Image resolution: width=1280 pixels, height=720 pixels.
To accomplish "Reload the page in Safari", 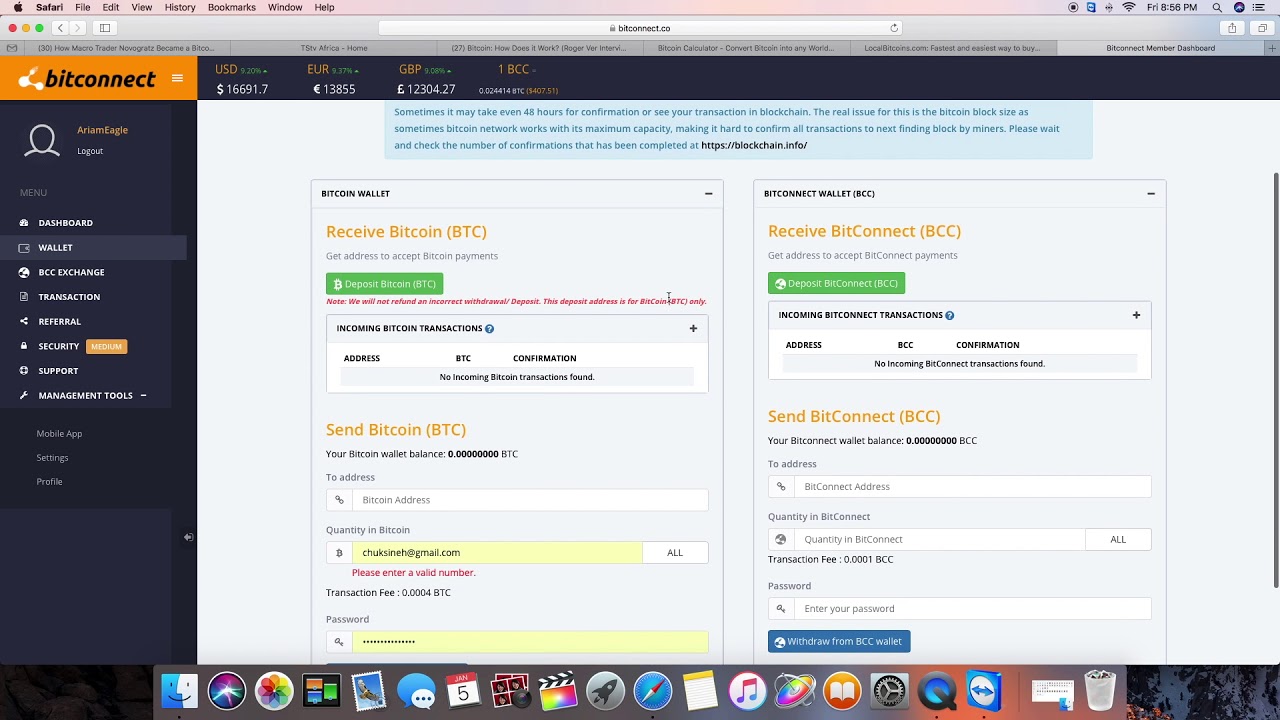I will point(894,28).
